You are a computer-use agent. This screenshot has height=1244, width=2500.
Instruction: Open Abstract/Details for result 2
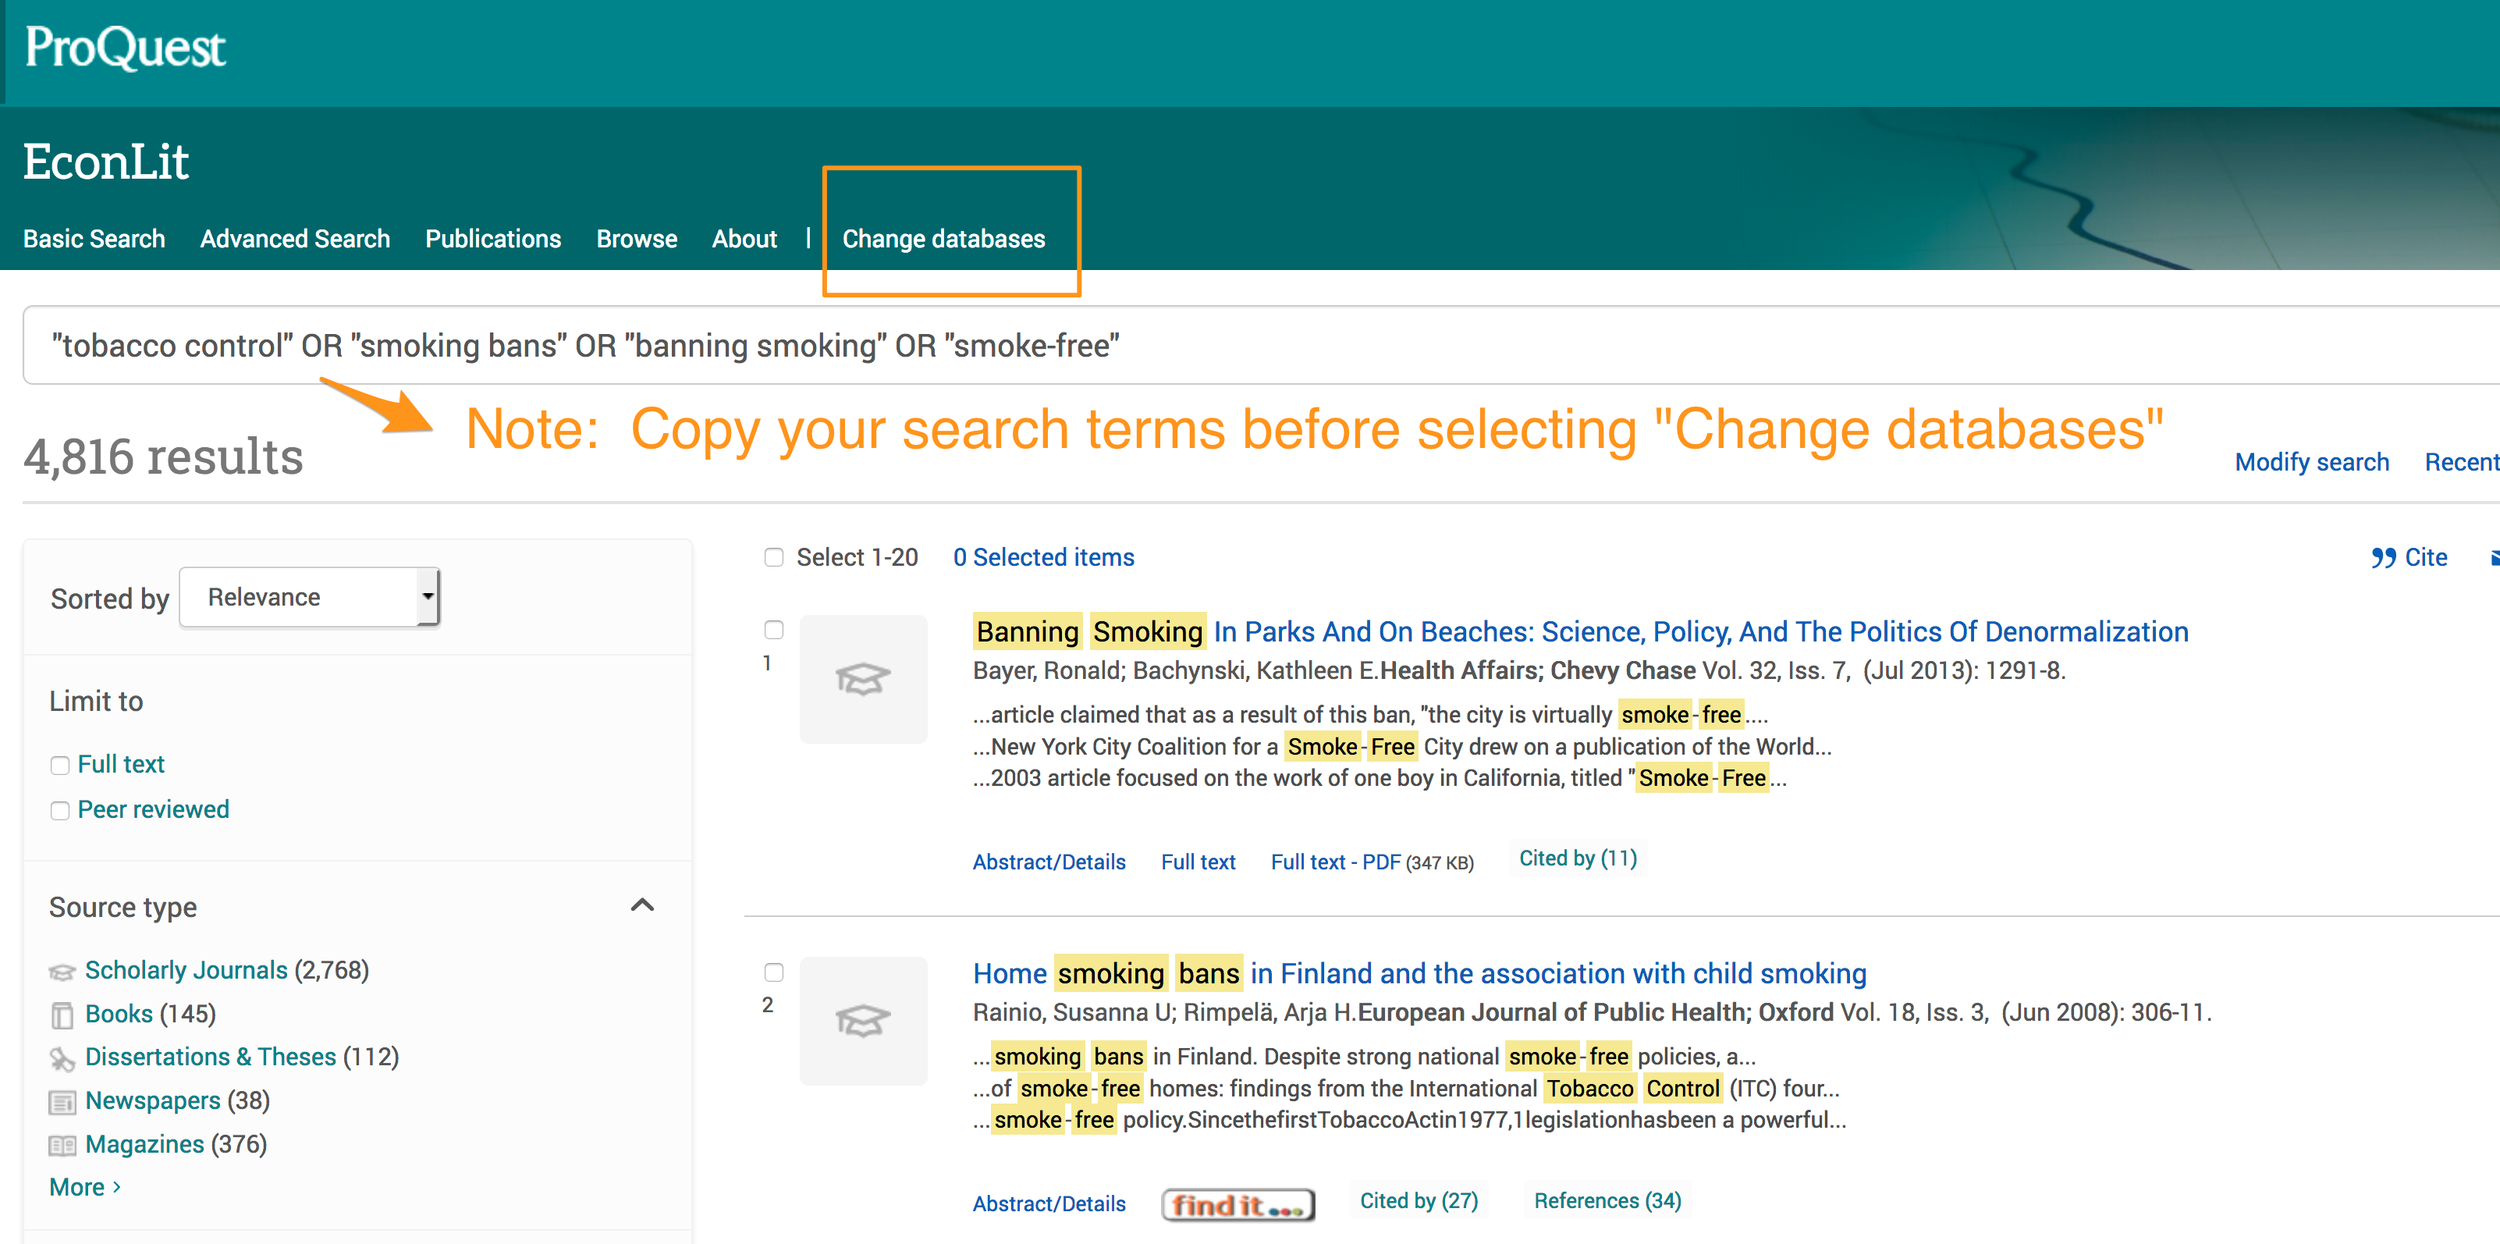(1049, 1204)
